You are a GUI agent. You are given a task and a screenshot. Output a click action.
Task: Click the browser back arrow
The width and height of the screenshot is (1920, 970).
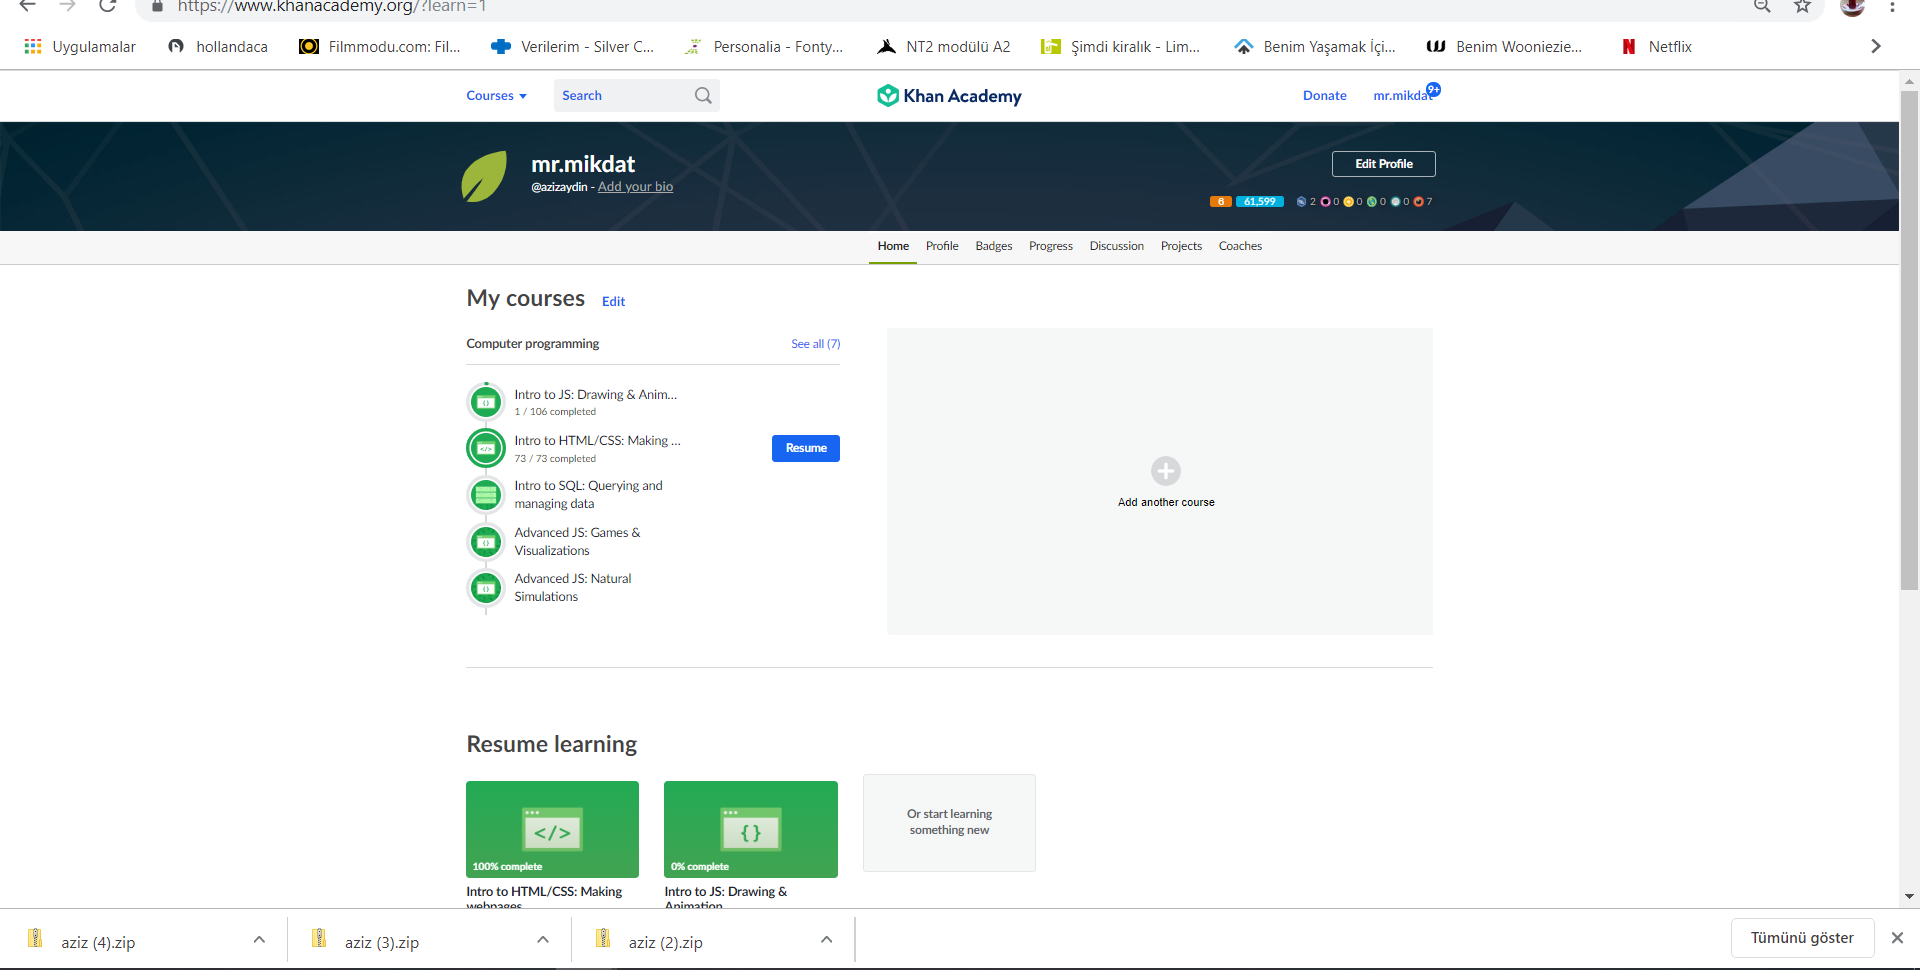(27, 6)
